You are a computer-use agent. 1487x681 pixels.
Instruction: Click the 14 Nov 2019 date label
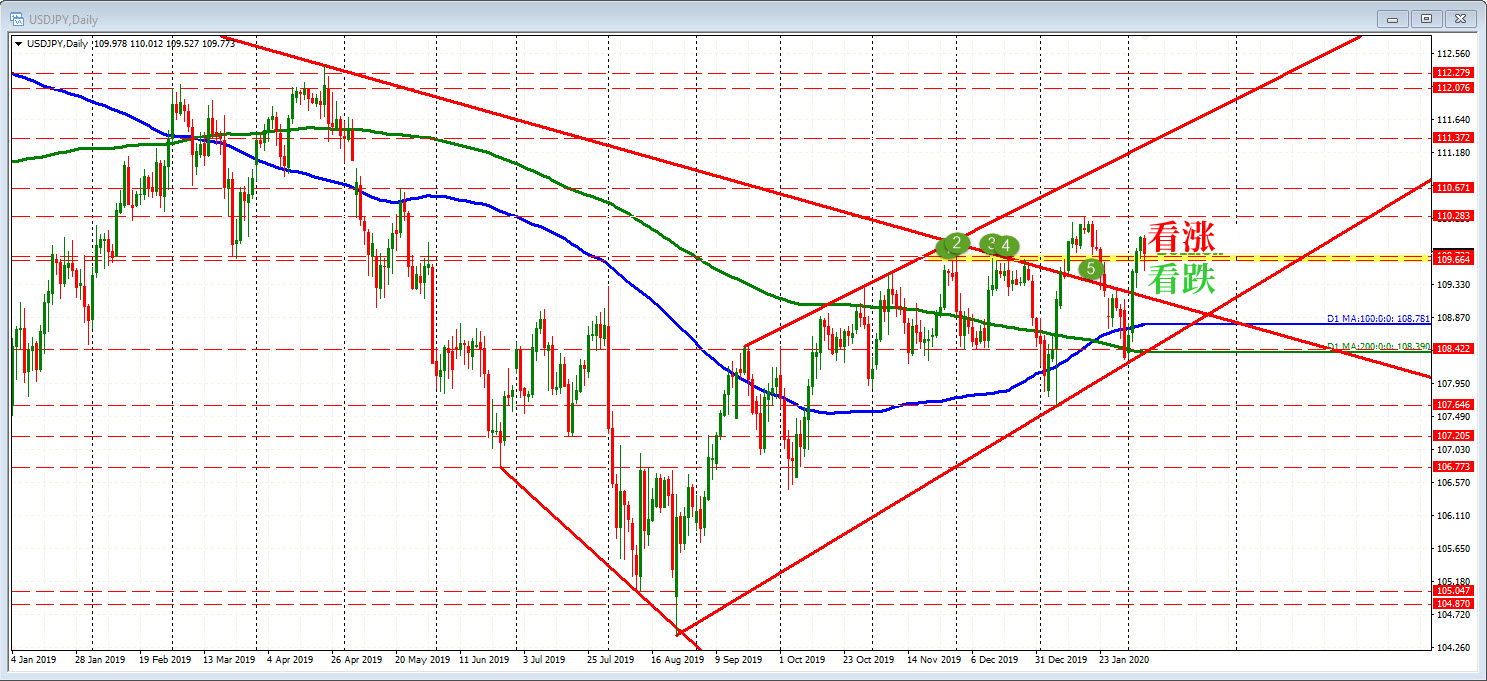[x=934, y=660]
